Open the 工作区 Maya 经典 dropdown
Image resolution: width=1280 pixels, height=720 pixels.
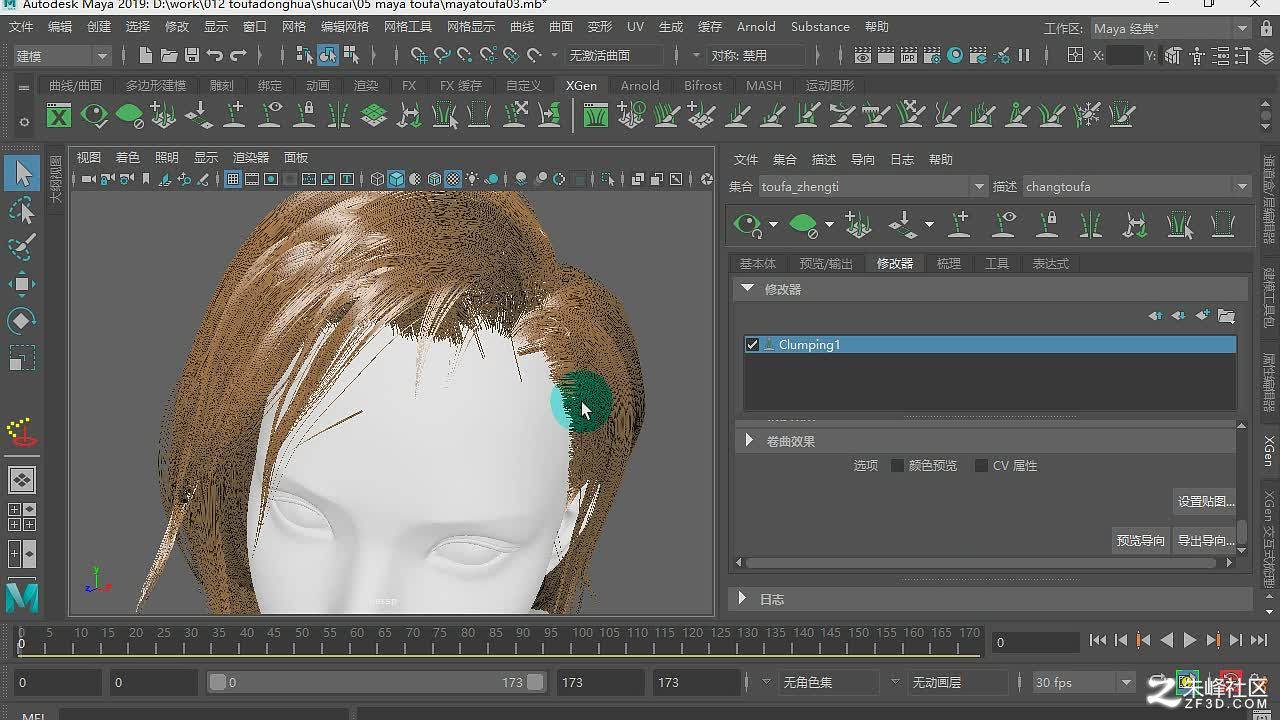pyautogui.click(x=1170, y=28)
